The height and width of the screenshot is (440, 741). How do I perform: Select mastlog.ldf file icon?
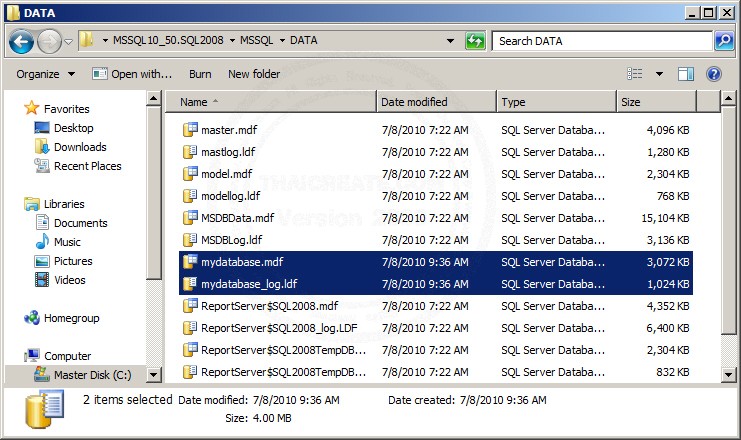click(190, 152)
